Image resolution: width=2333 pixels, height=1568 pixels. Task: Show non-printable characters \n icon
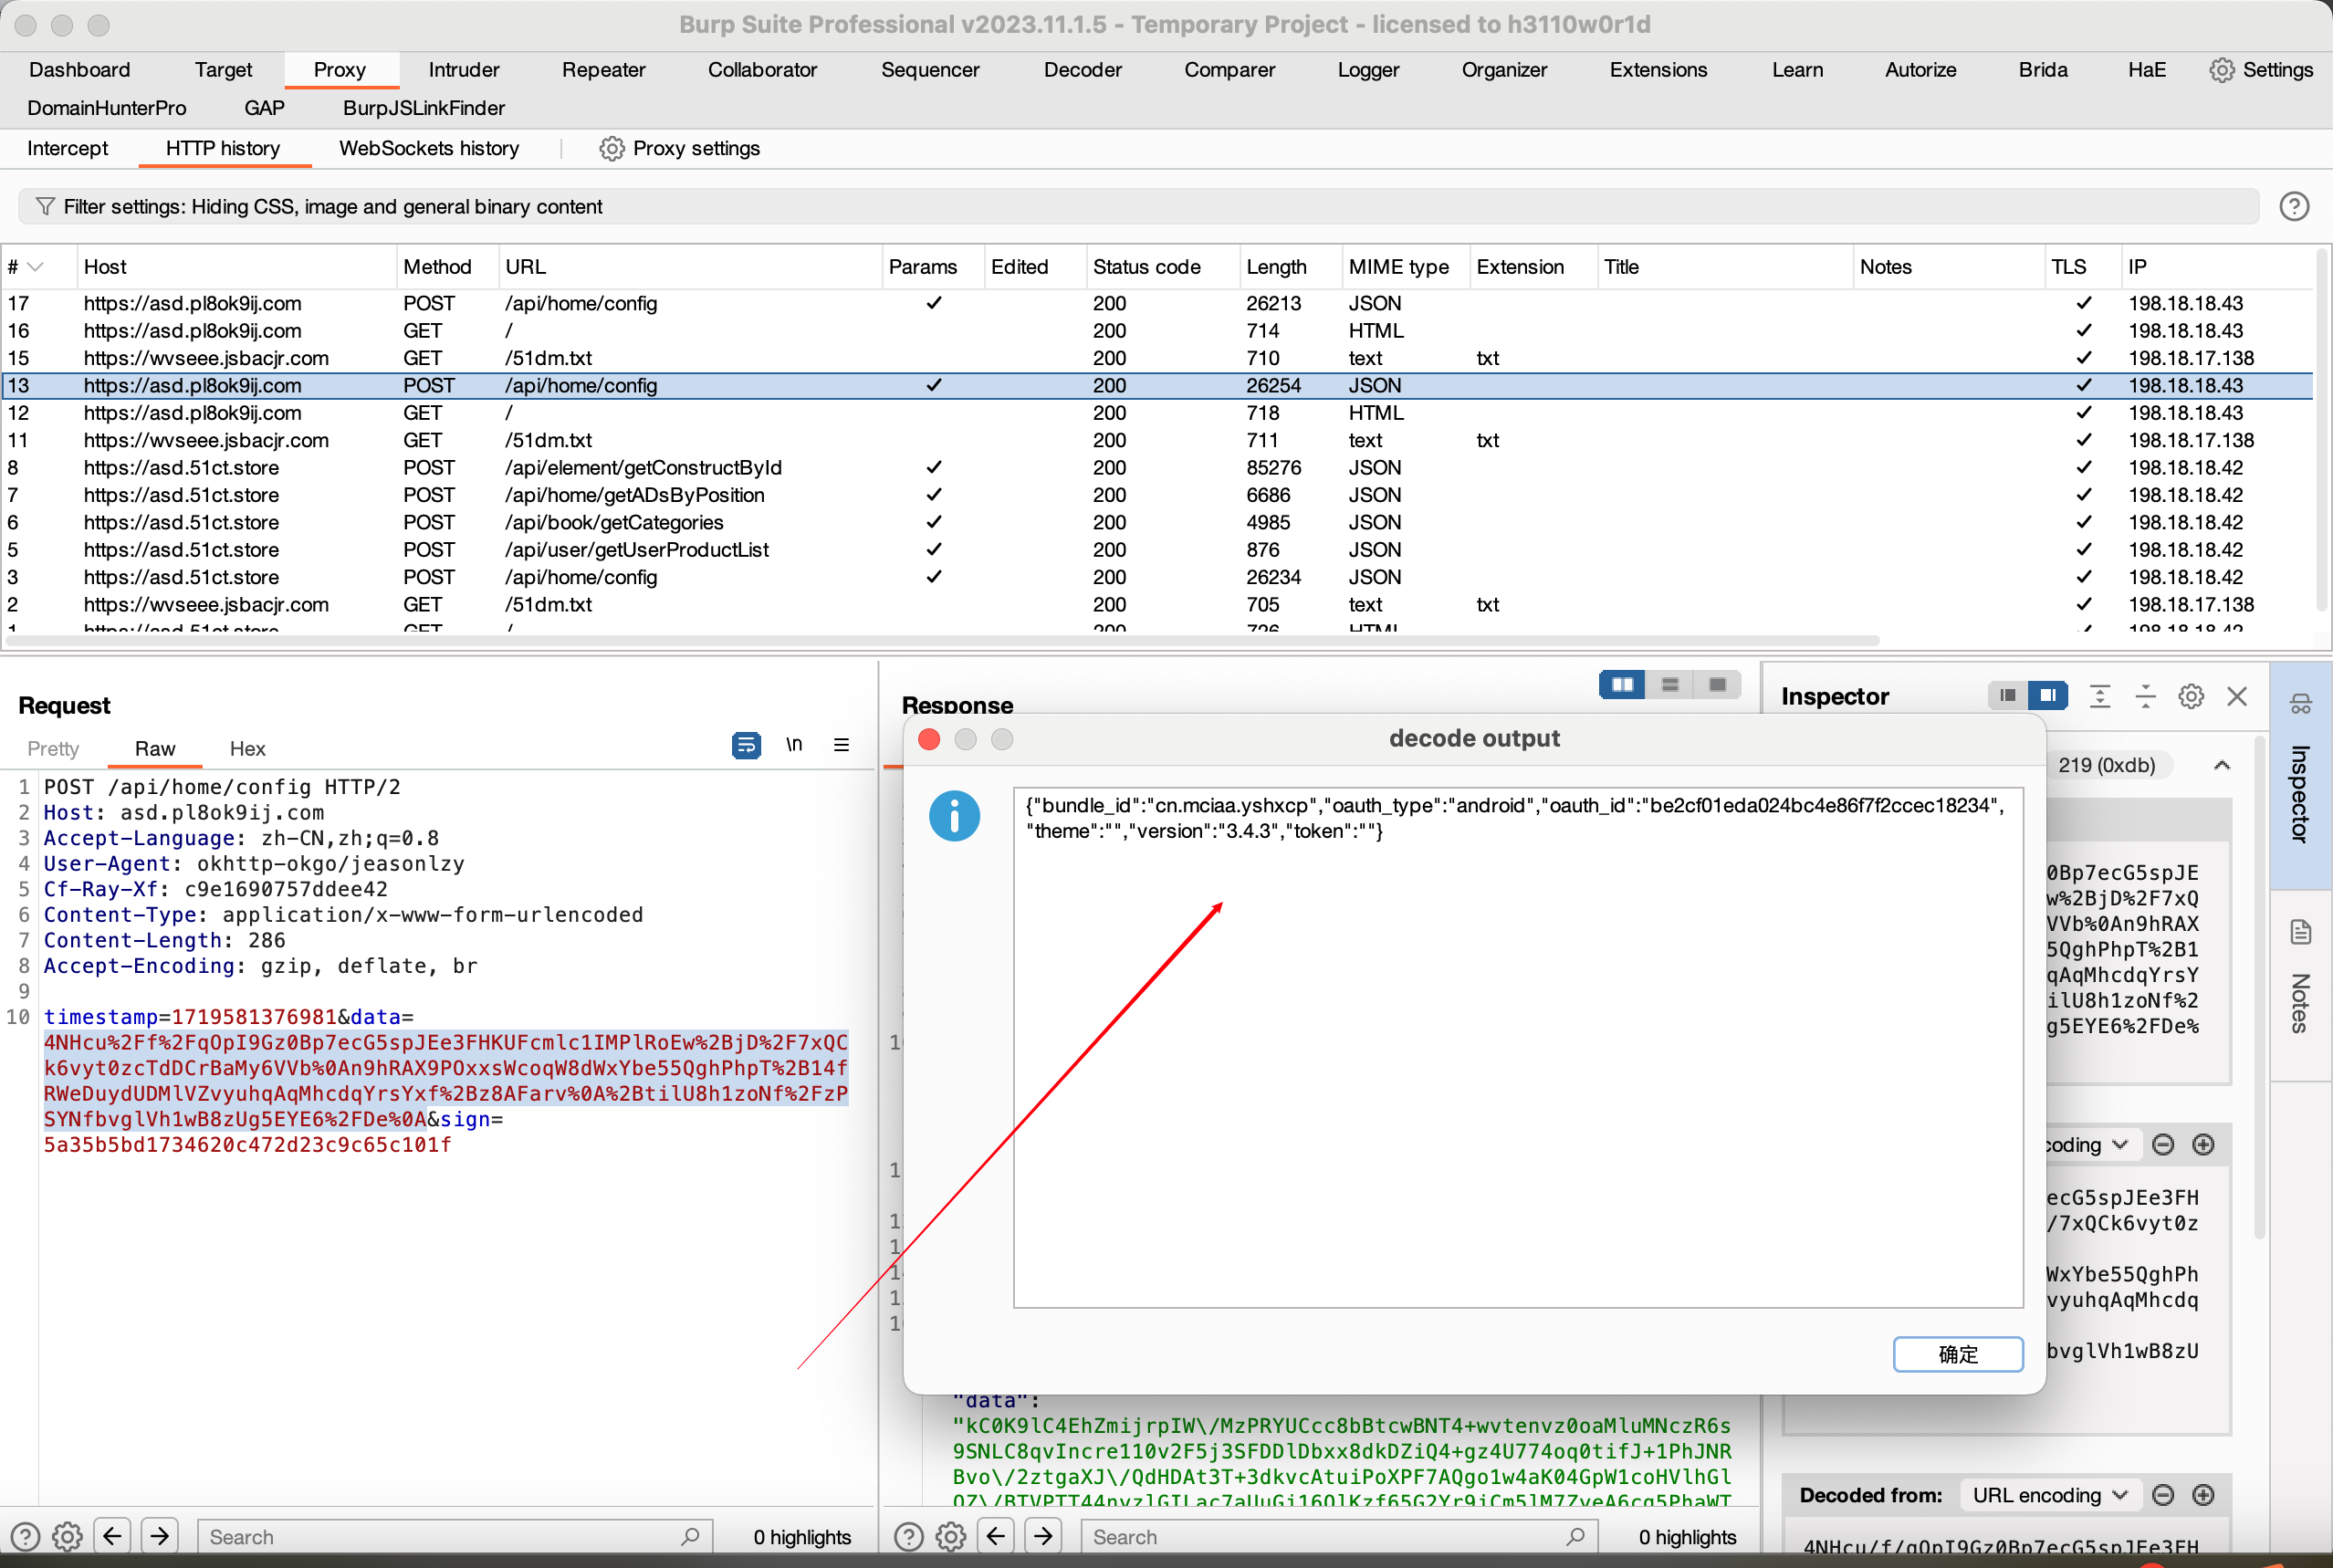pyautogui.click(x=794, y=745)
